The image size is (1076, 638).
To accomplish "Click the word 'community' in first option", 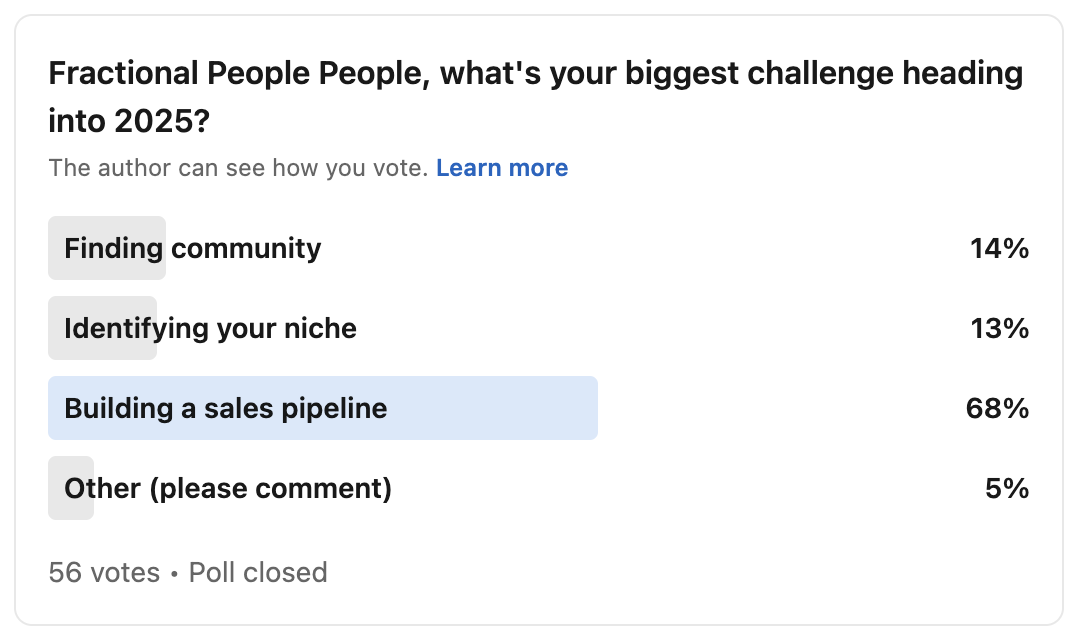I will (246, 248).
